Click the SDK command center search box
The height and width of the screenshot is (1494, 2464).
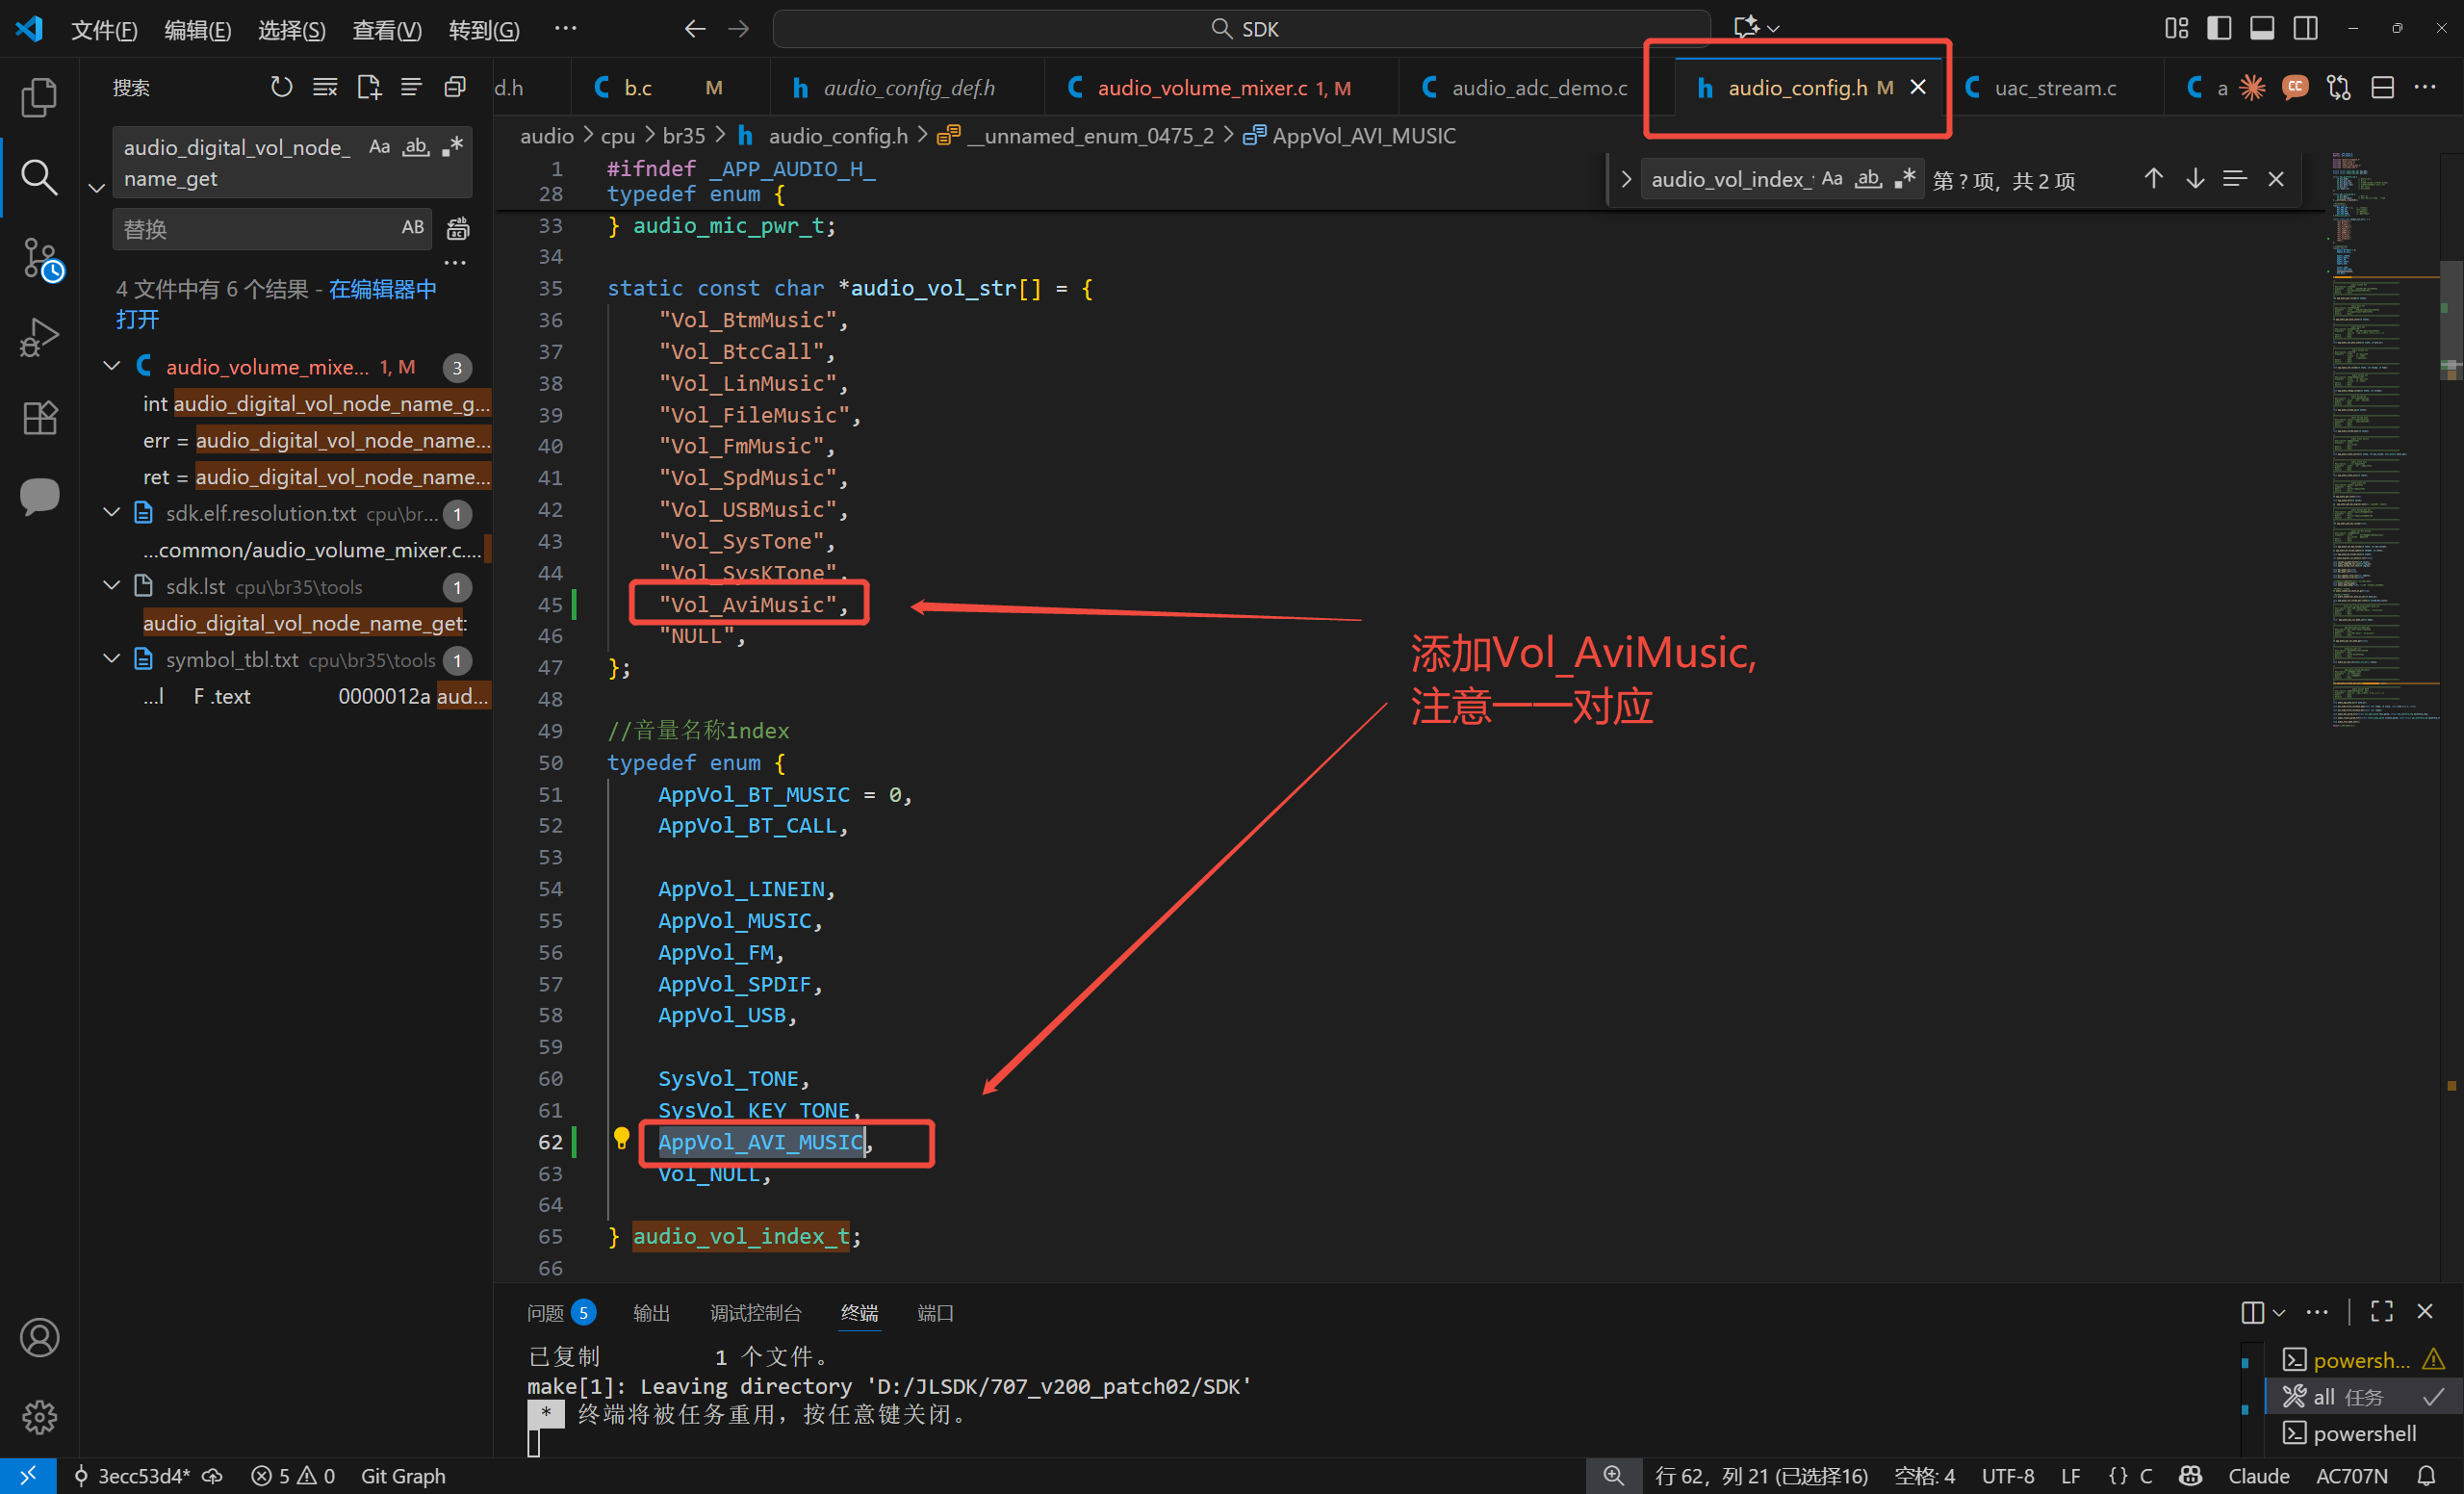pos(1241,29)
